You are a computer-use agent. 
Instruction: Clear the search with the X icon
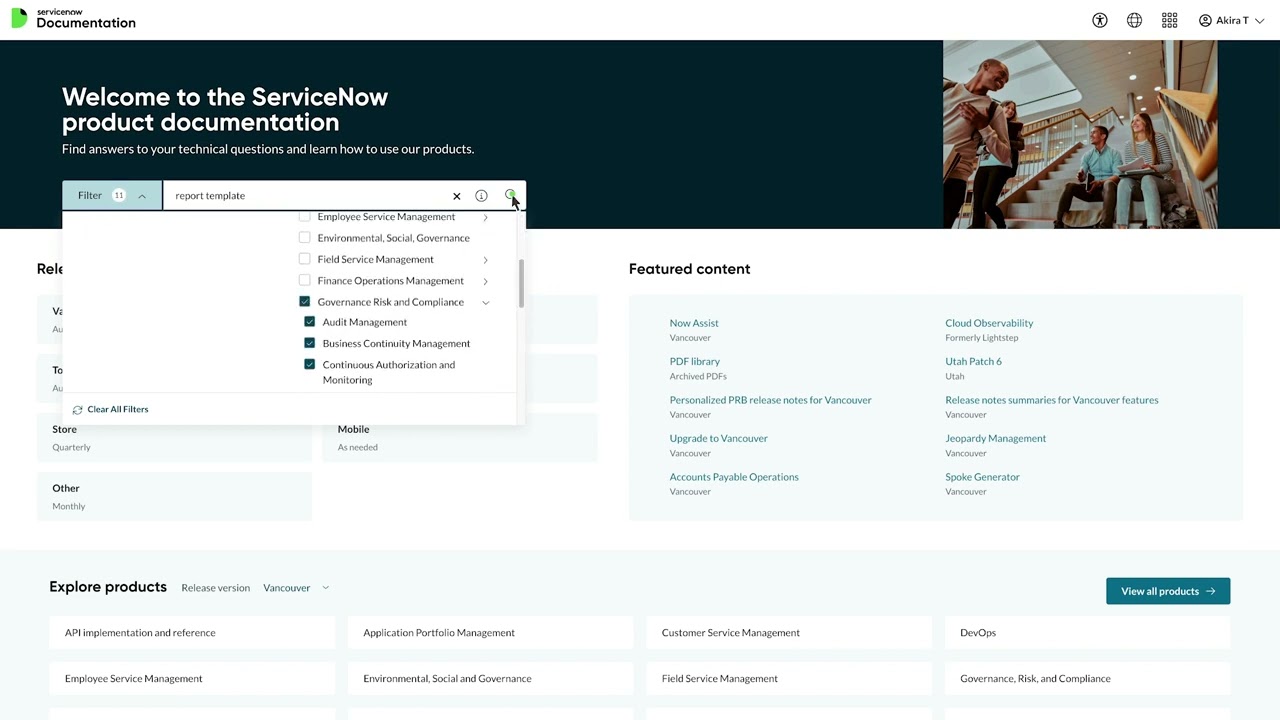(x=457, y=195)
